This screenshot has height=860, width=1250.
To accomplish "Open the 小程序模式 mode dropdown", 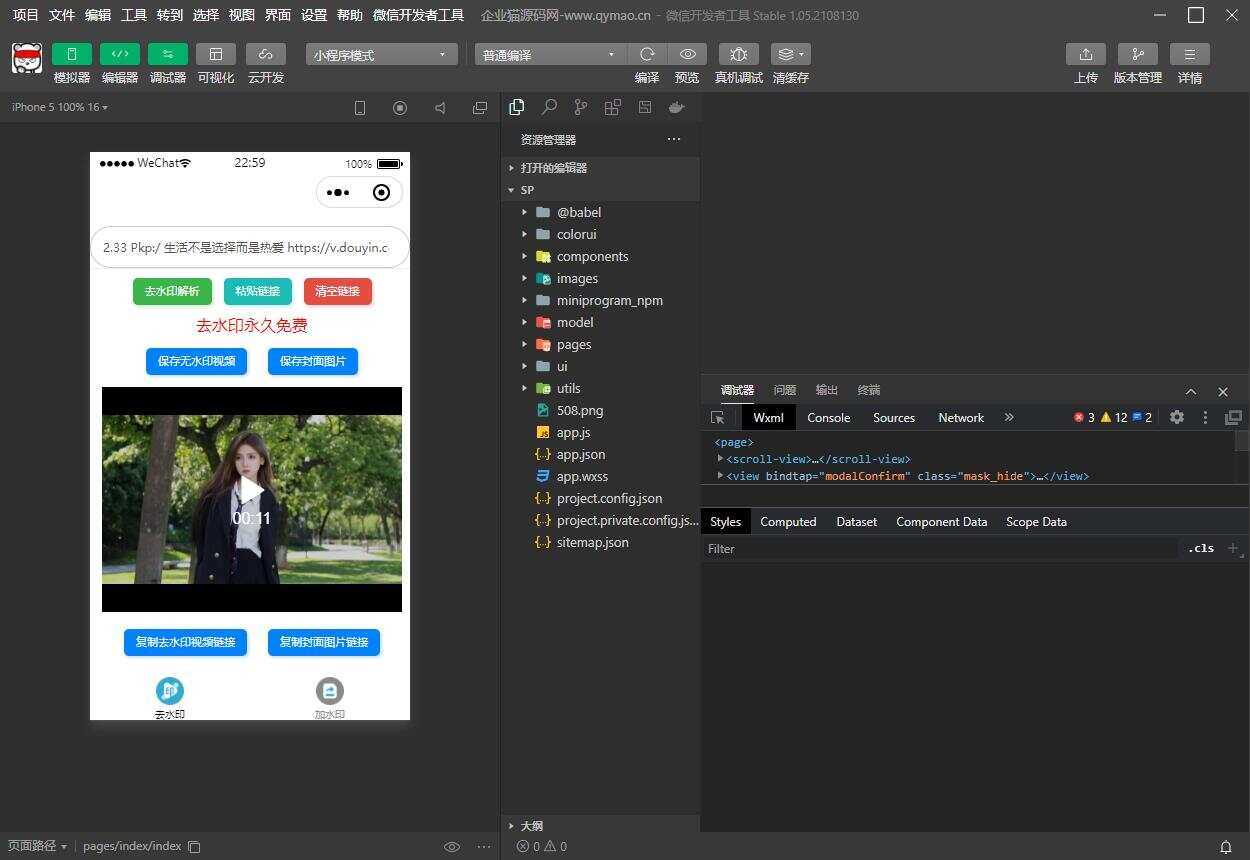I will point(378,54).
